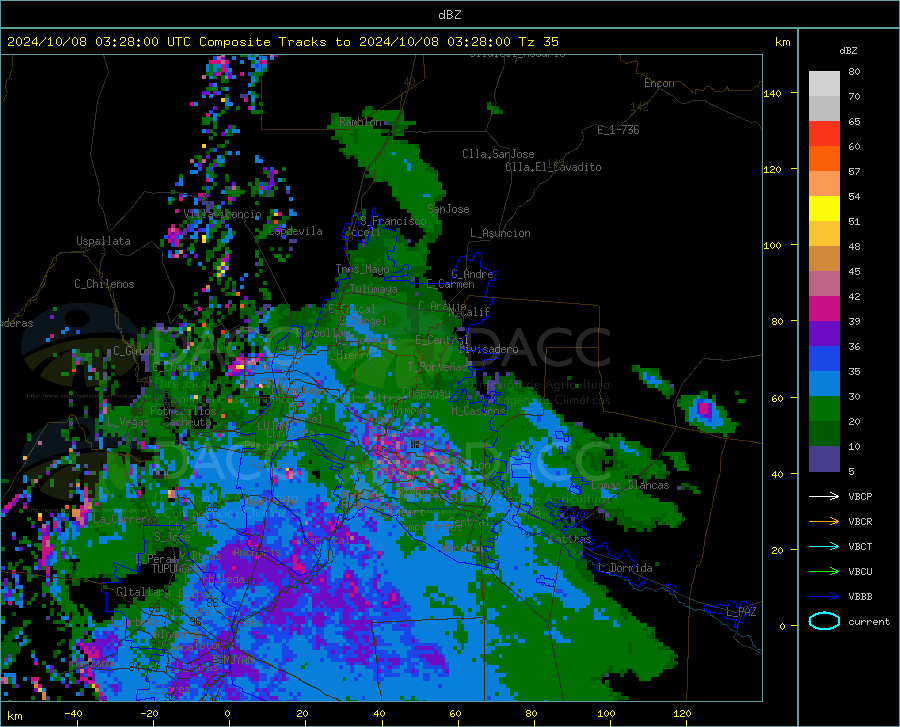This screenshot has width=900, height=727.
Task: Click the Encon place label
Action: tap(659, 83)
